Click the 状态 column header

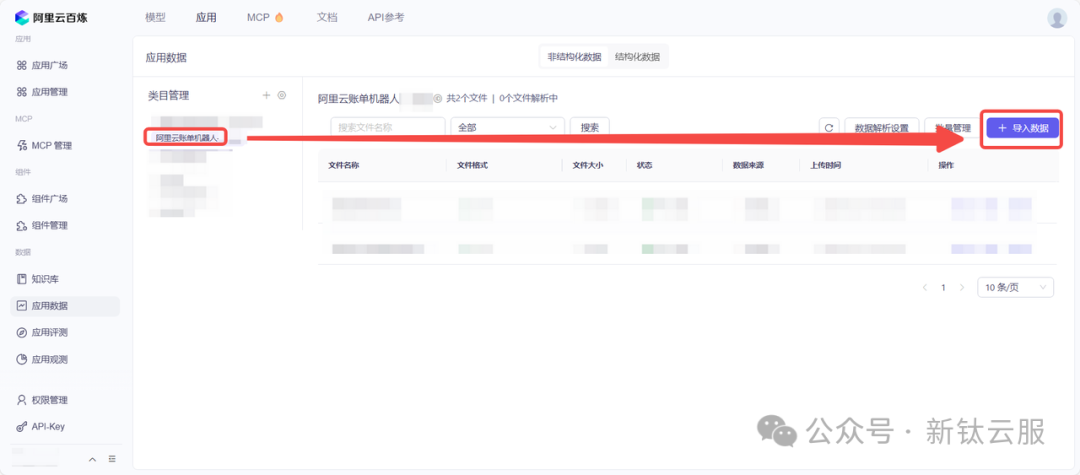click(645, 166)
